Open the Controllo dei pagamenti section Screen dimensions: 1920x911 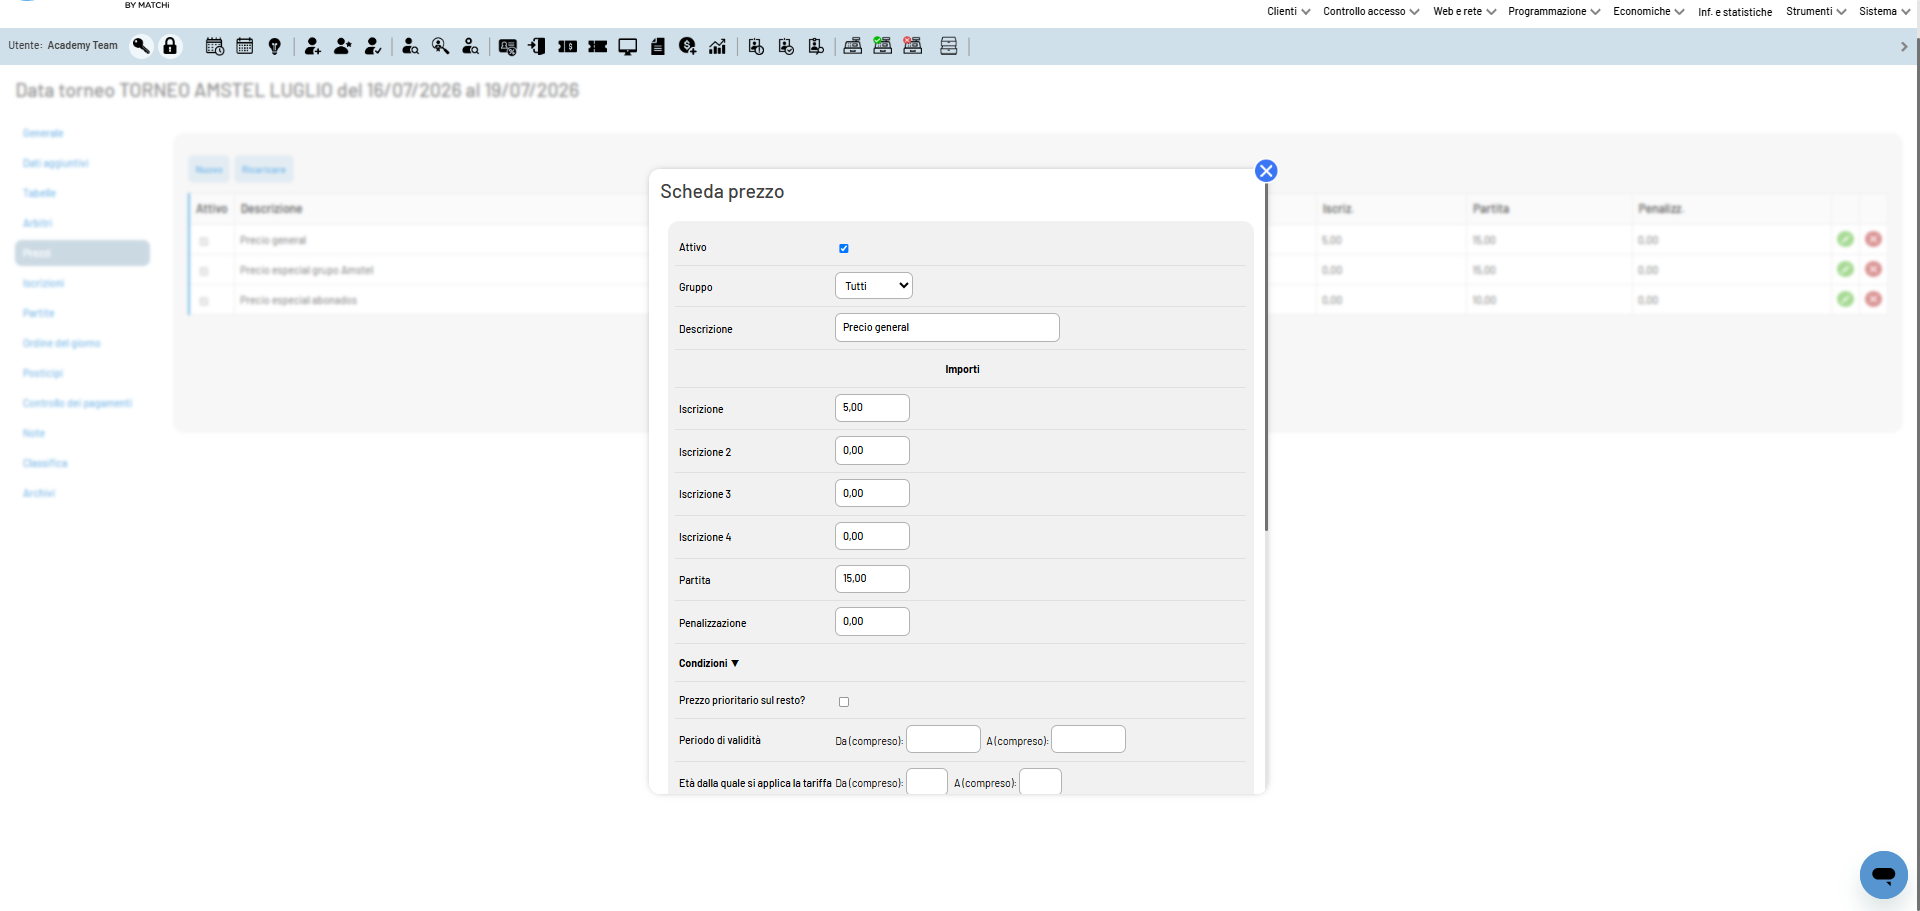click(77, 403)
